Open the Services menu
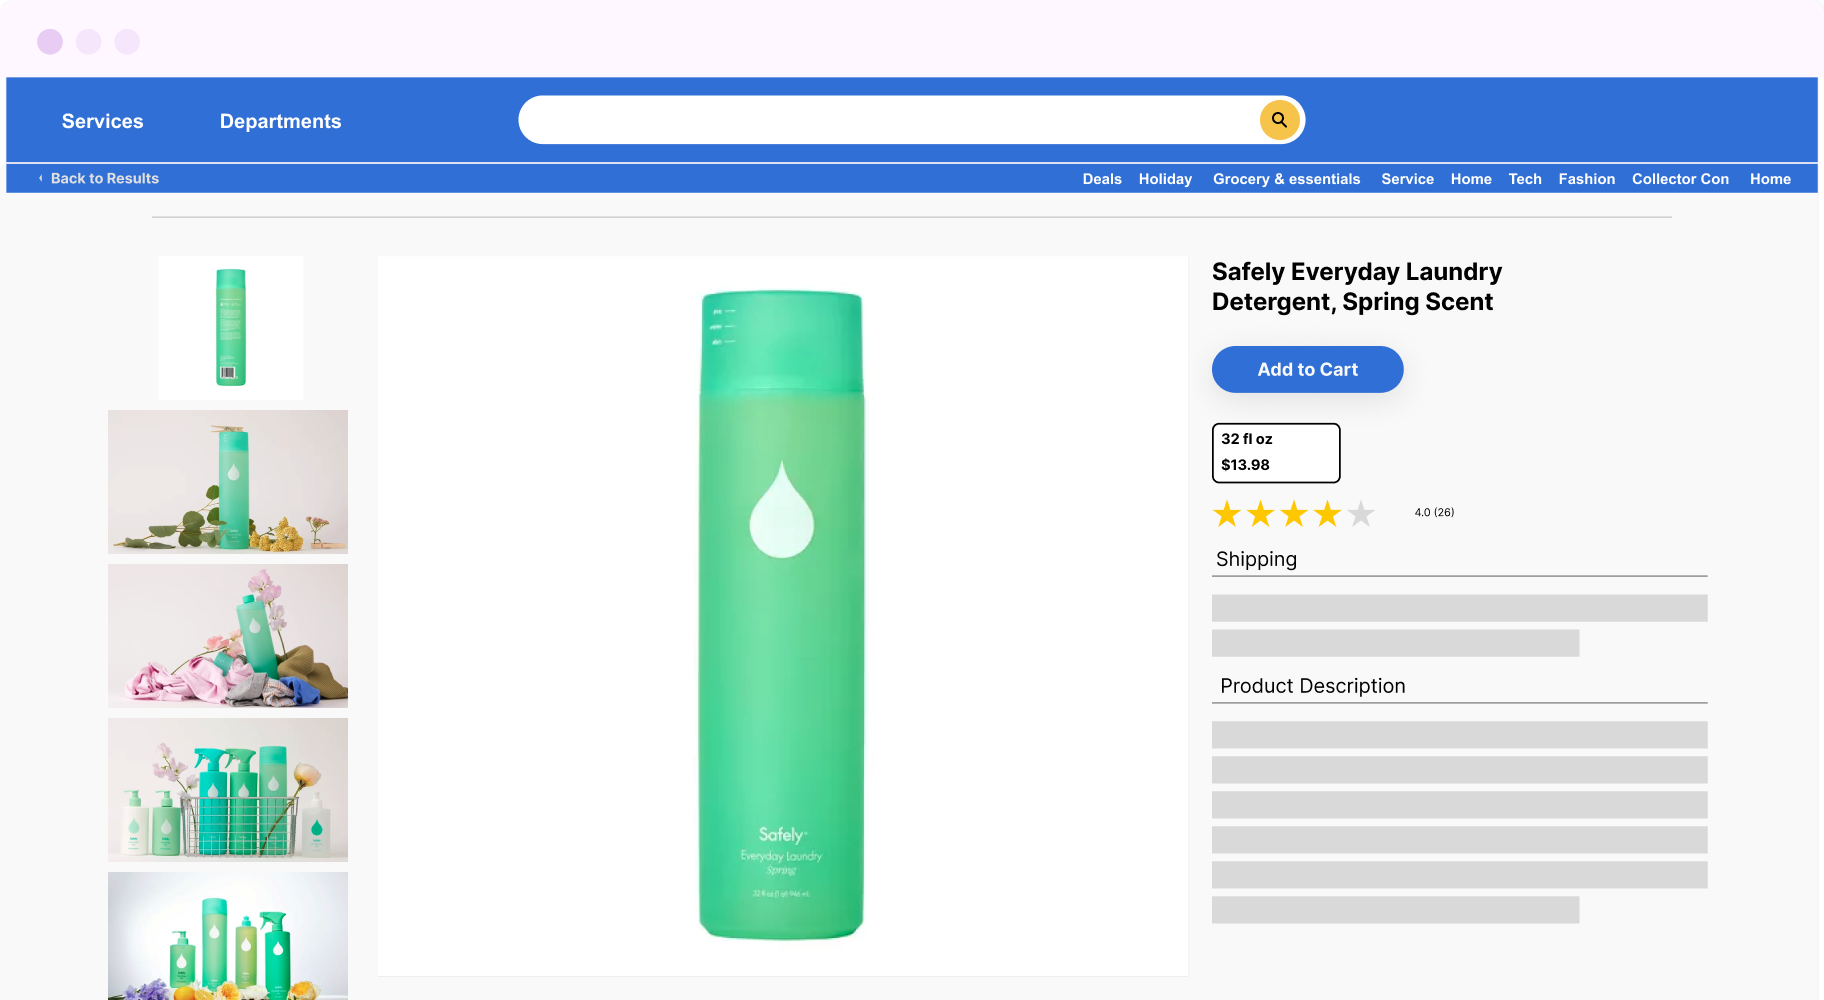This screenshot has height=1000, width=1824. pyautogui.click(x=102, y=121)
